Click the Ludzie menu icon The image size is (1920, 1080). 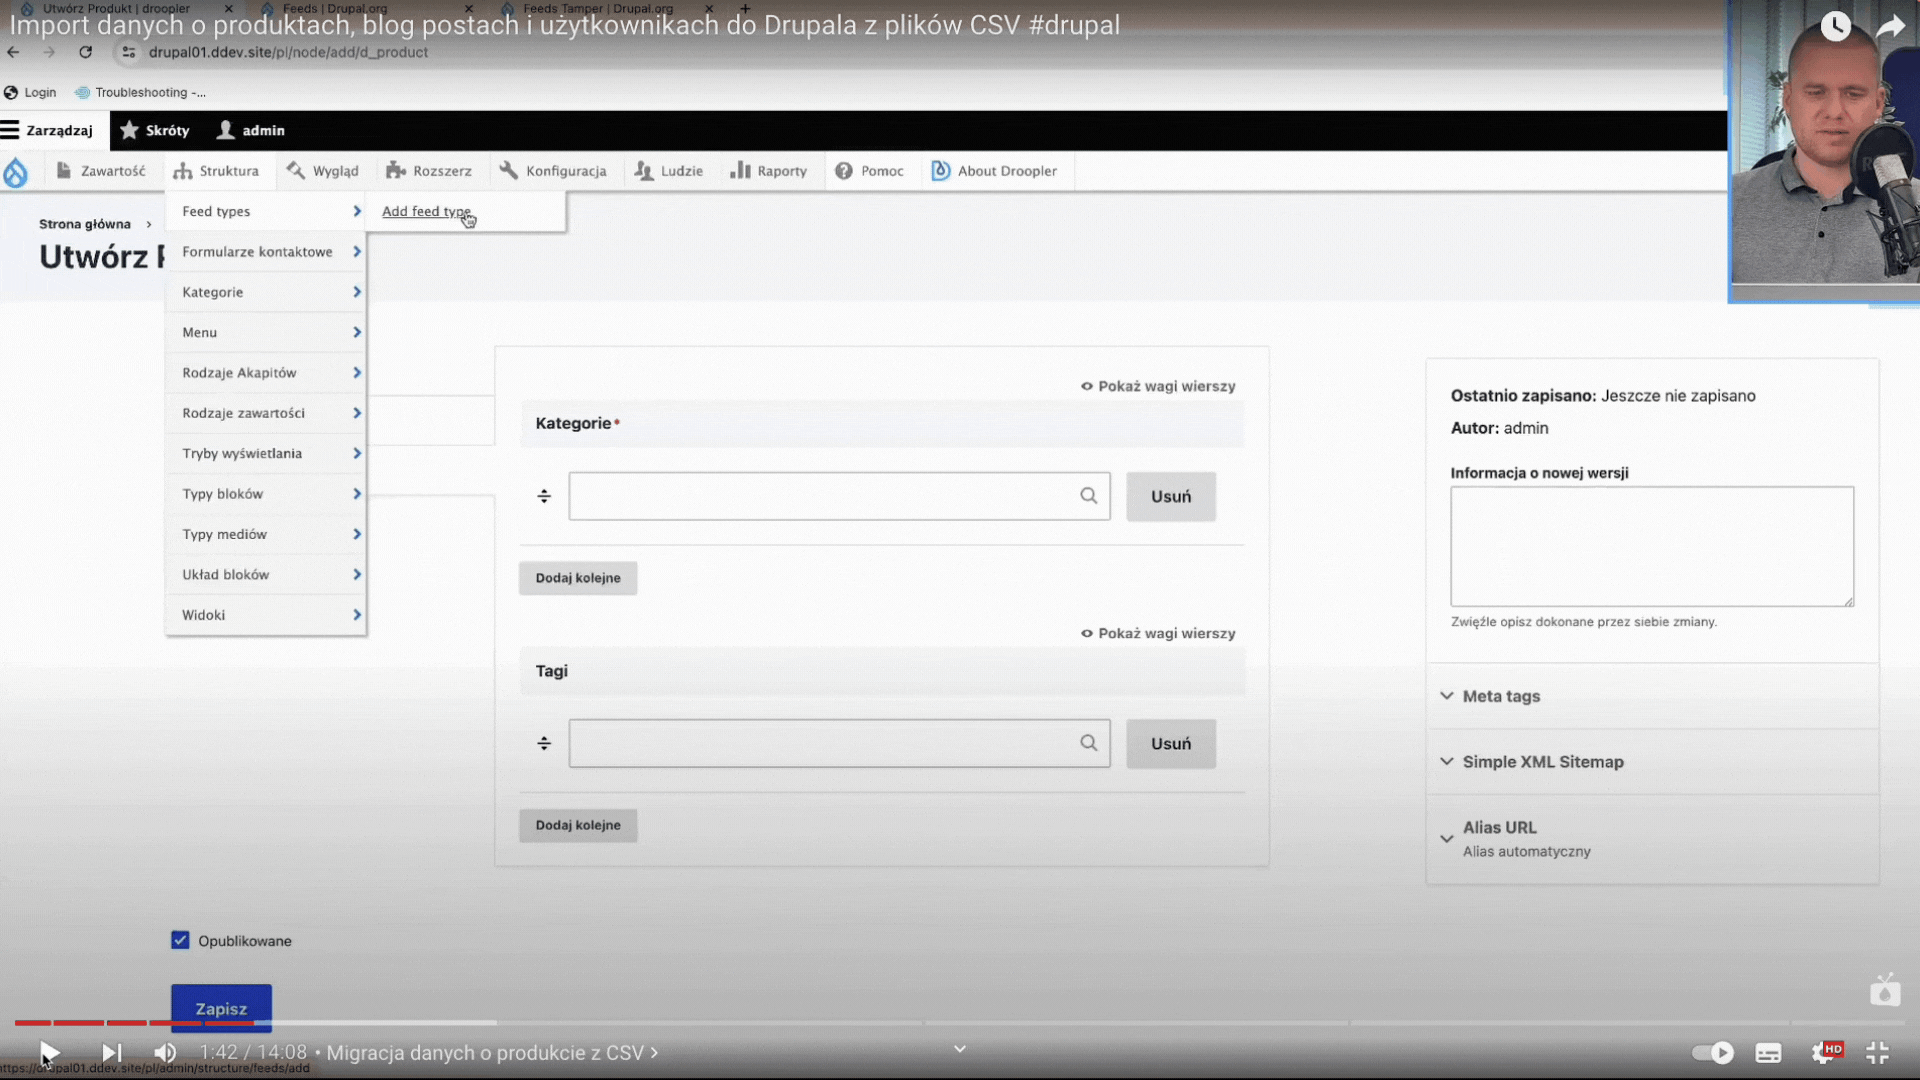tap(645, 170)
